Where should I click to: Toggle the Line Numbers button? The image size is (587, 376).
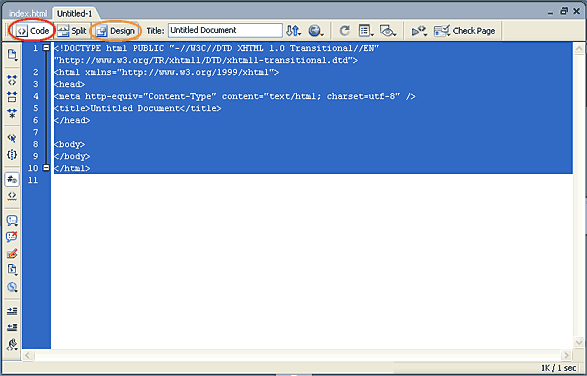[x=12, y=179]
